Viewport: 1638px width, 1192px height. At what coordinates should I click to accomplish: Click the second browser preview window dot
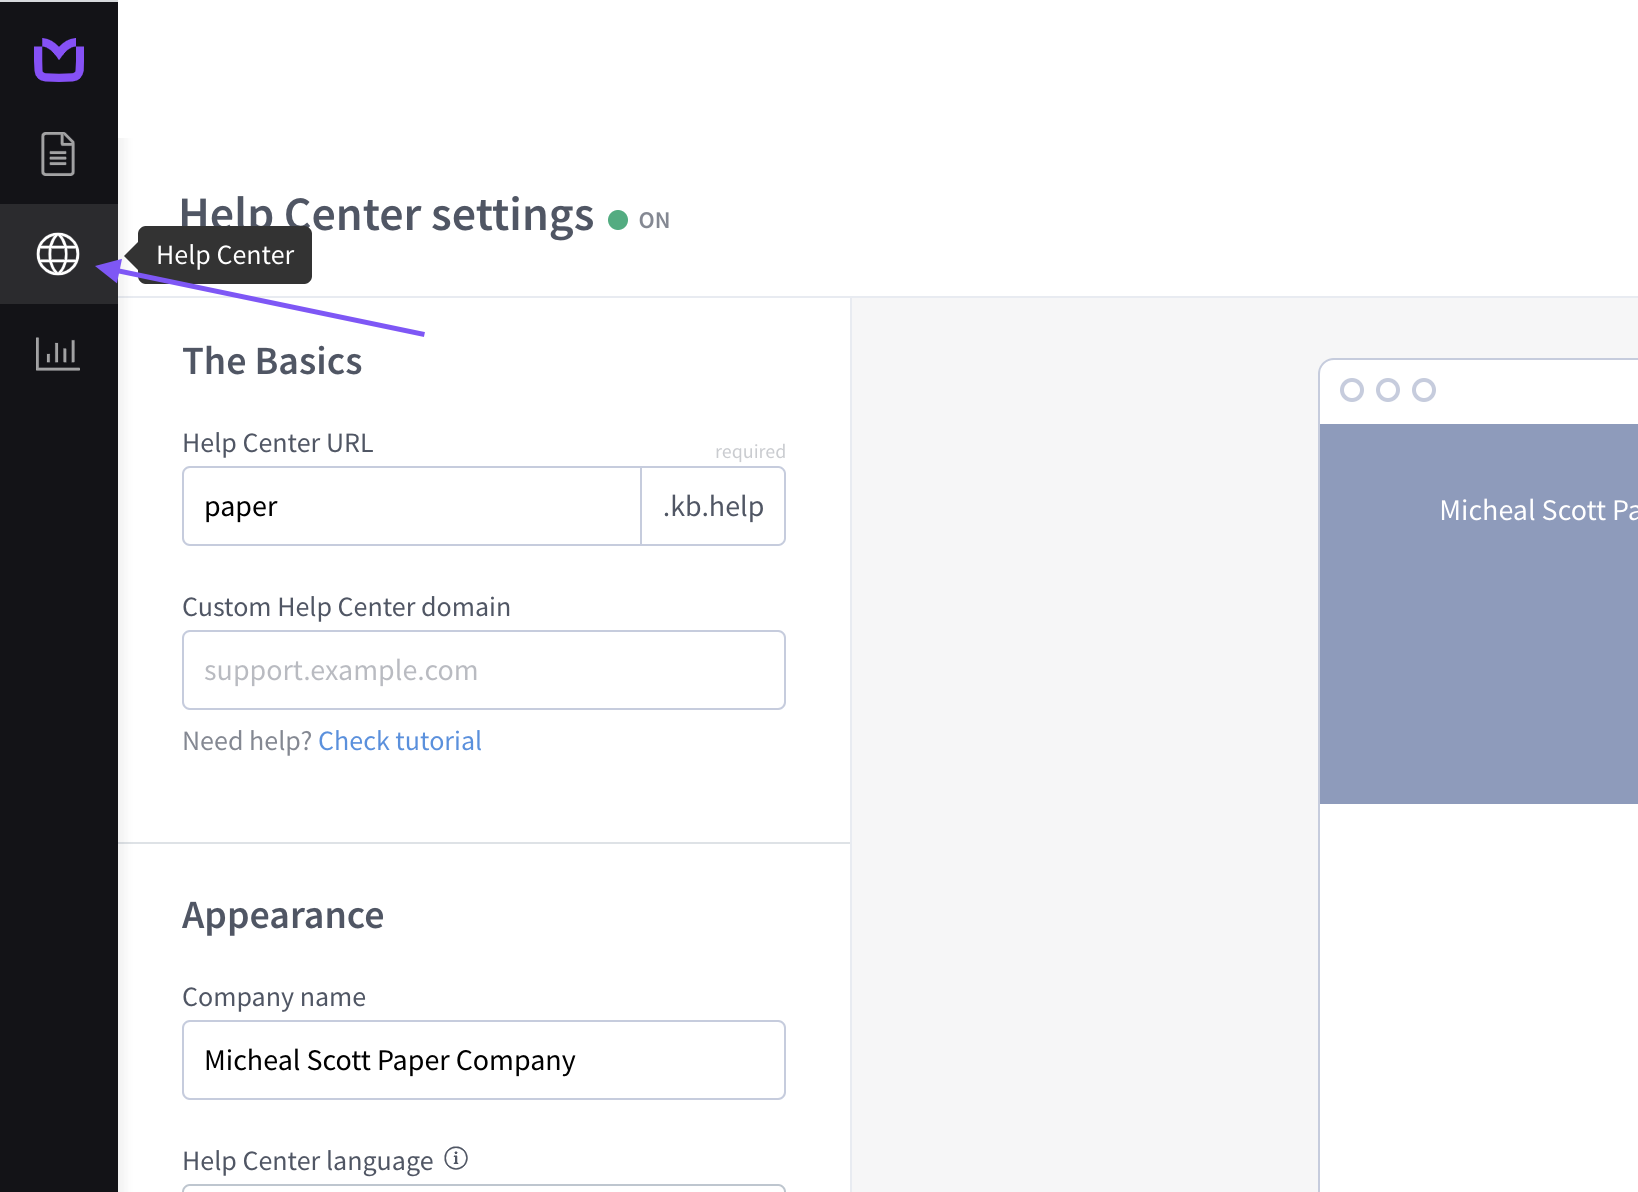(1388, 390)
